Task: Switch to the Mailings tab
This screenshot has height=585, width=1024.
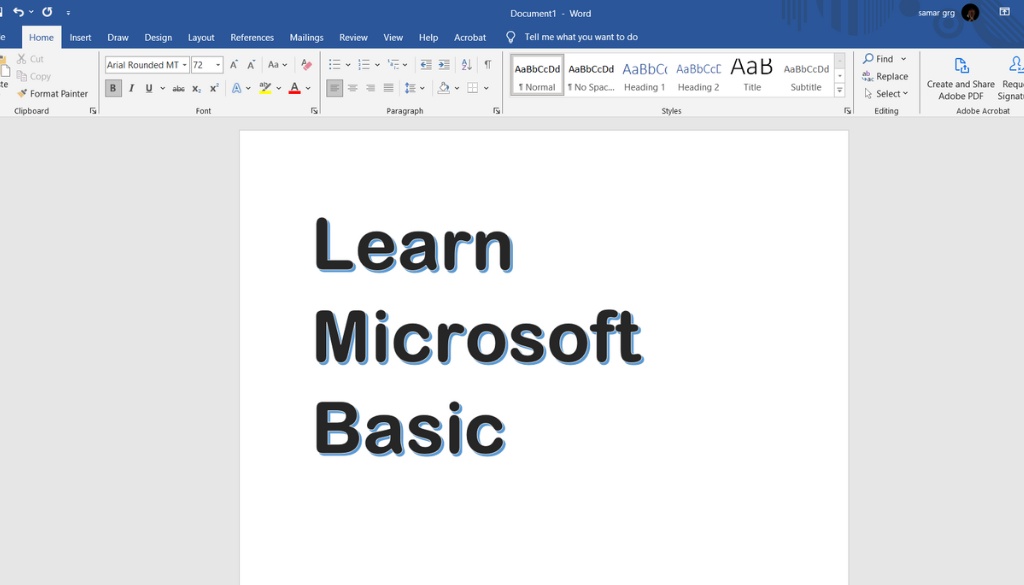Action: 306,37
